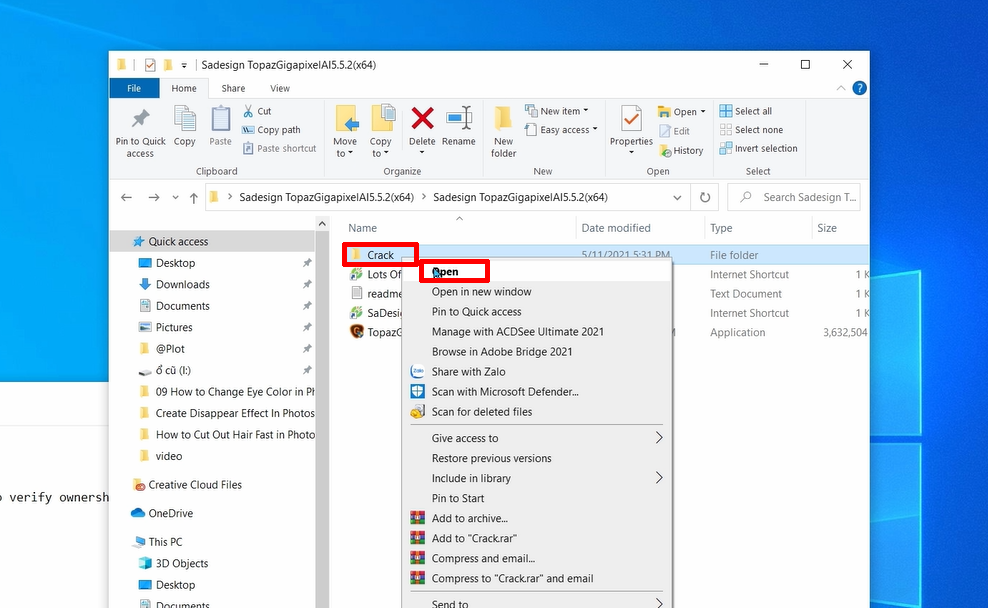Open Copy to dropdown
The width and height of the screenshot is (988, 608).
click(x=381, y=147)
